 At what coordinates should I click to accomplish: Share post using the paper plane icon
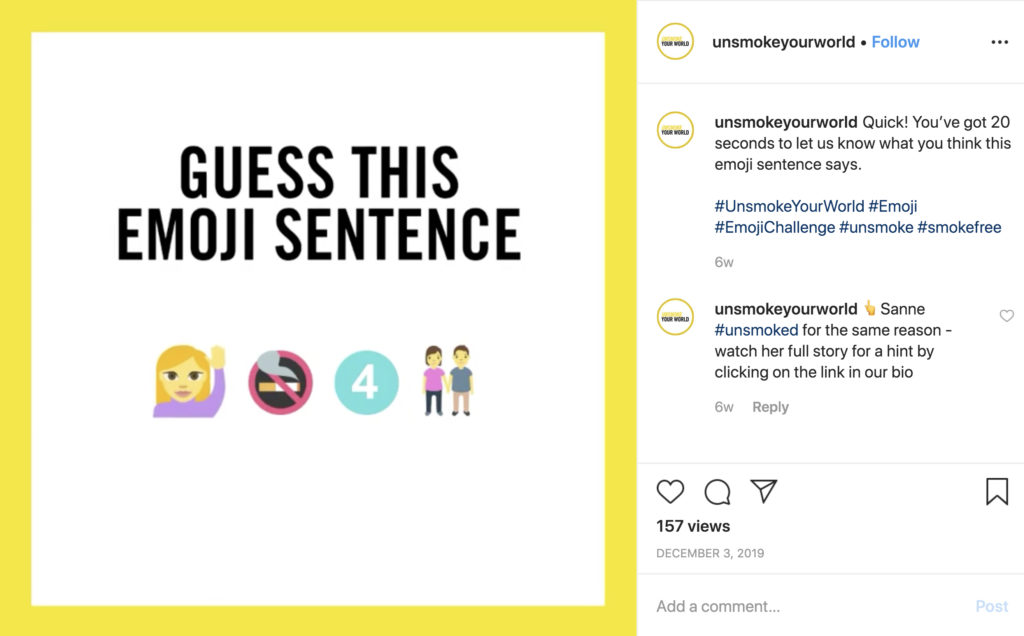tap(763, 491)
